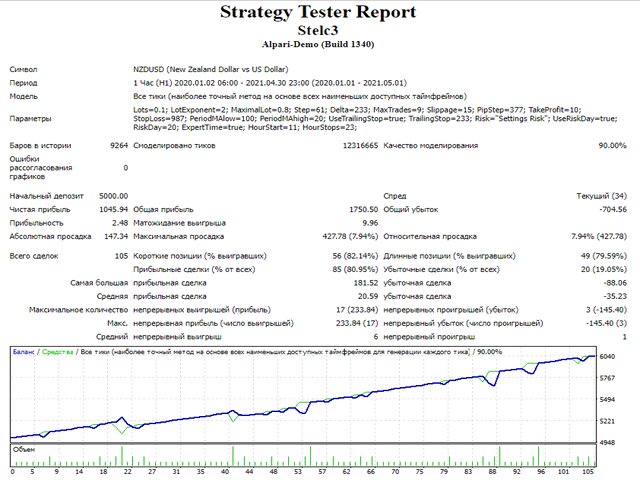Click average consecutive wins value 6
640x480 pixels.
pos(376,337)
